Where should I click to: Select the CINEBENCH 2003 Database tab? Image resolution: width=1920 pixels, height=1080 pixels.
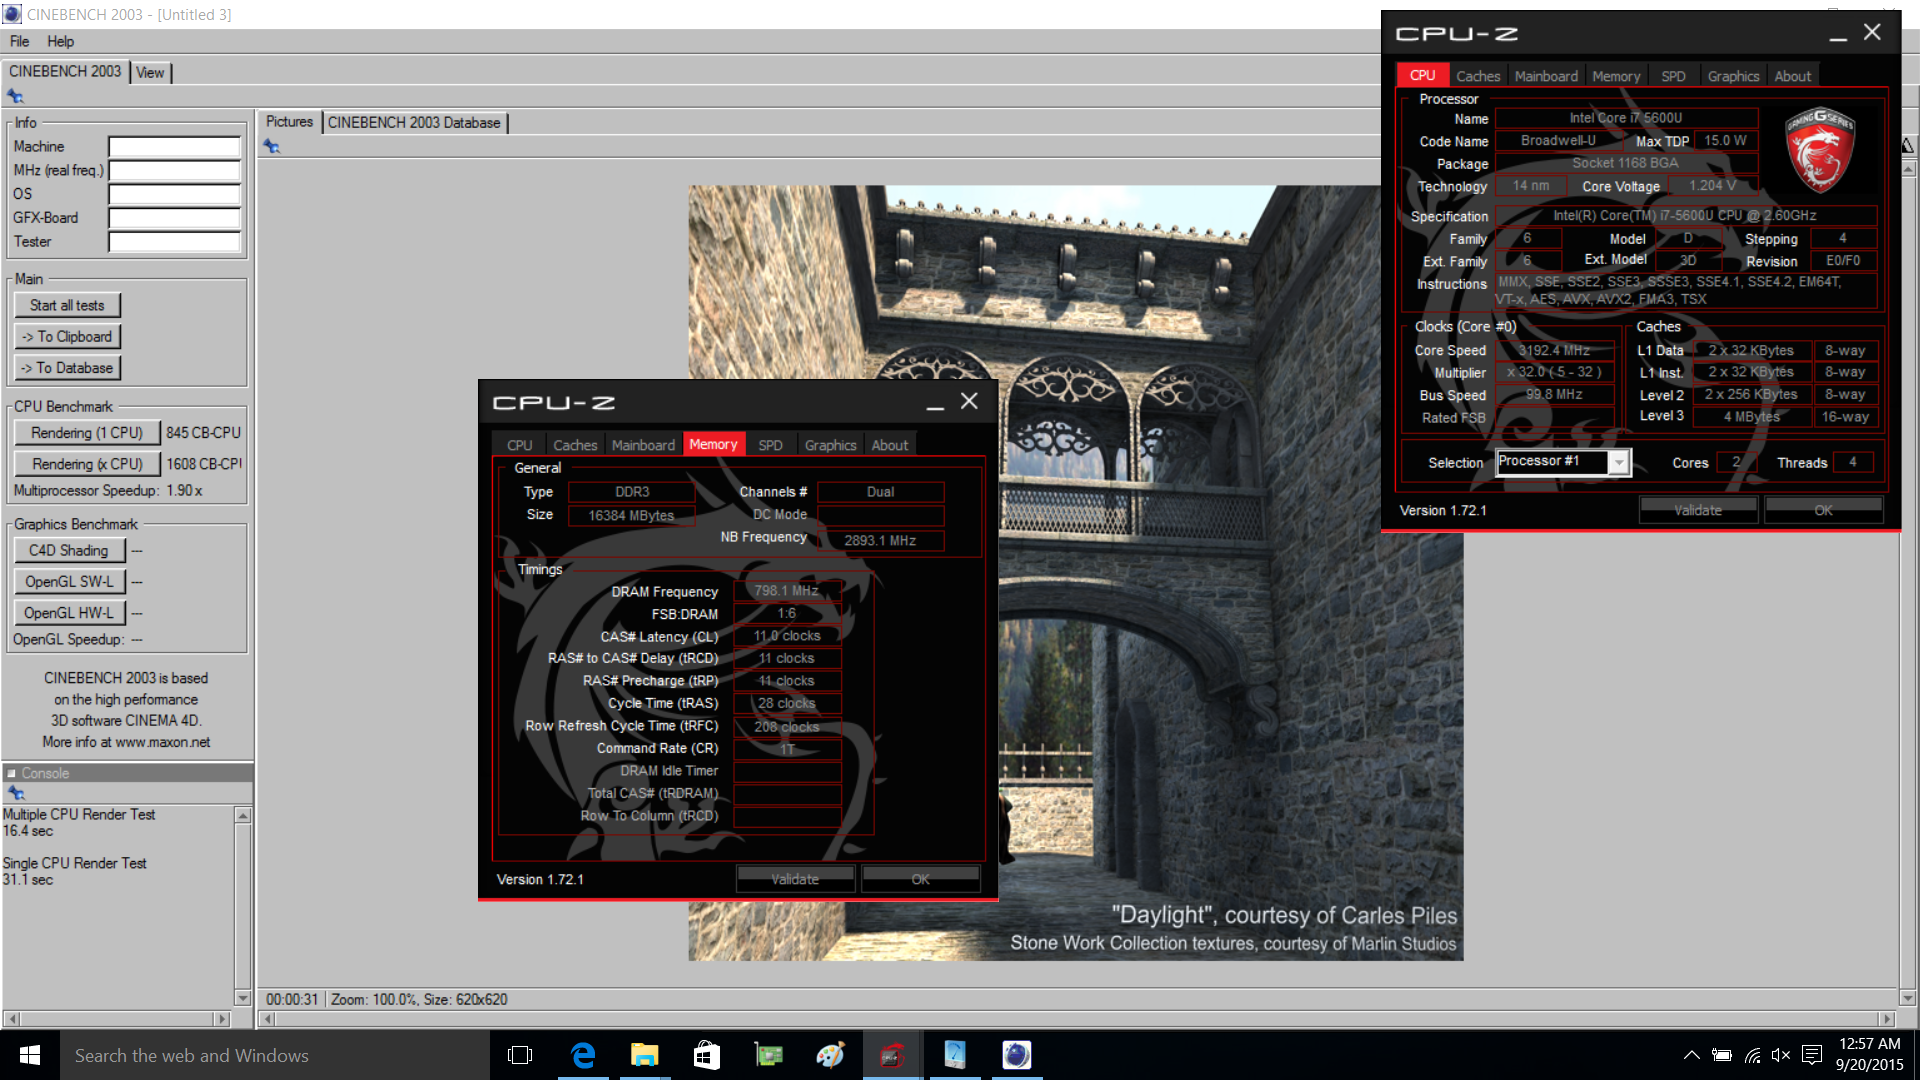pyautogui.click(x=414, y=122)
